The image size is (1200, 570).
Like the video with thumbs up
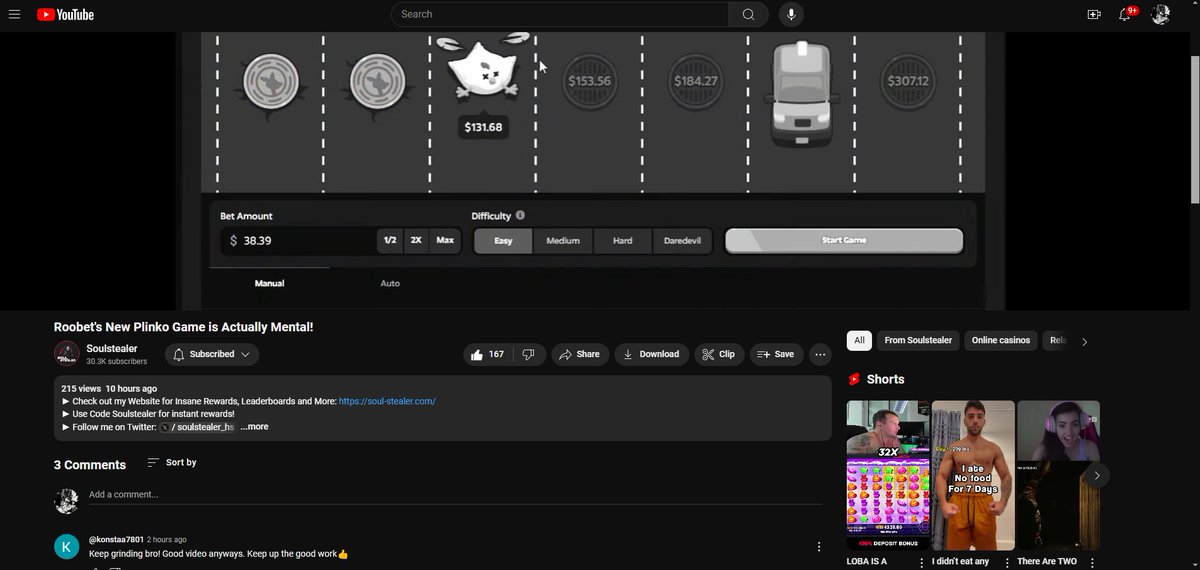coord(488,354)
